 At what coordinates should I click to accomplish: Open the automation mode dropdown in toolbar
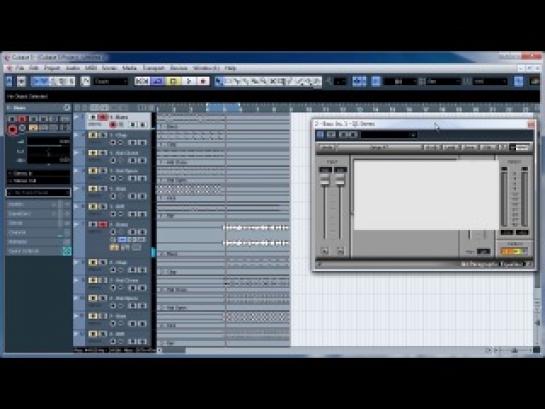pyautogui.click(x=111, y=82)
